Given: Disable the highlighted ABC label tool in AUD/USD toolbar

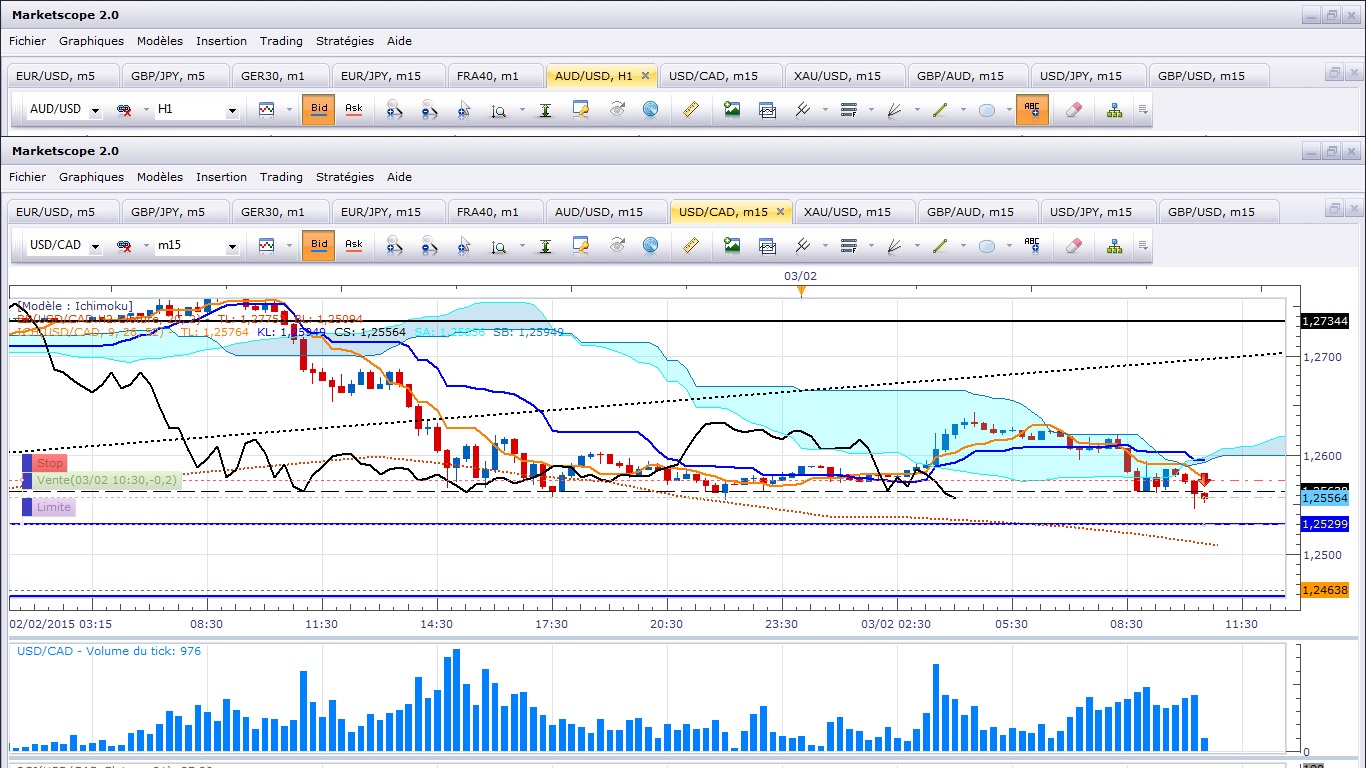Looking at the screenshot, I should pos(1032,109).
